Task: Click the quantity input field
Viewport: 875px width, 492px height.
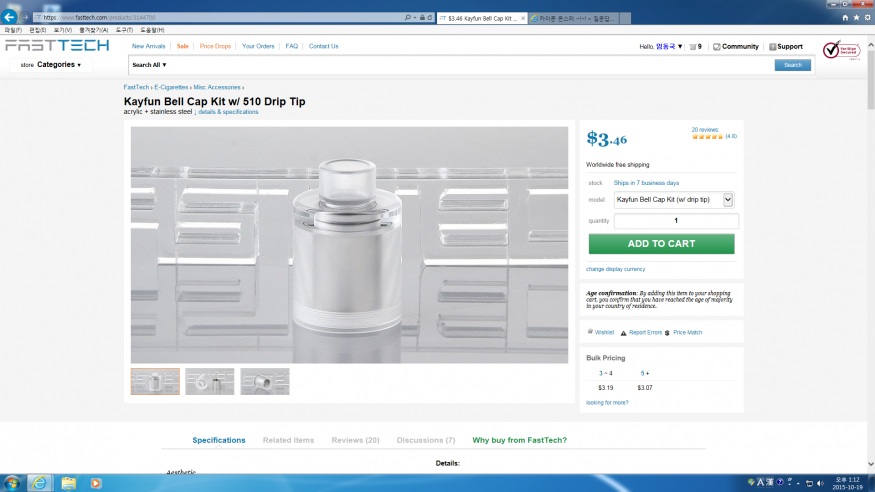Action: (676, 221)
